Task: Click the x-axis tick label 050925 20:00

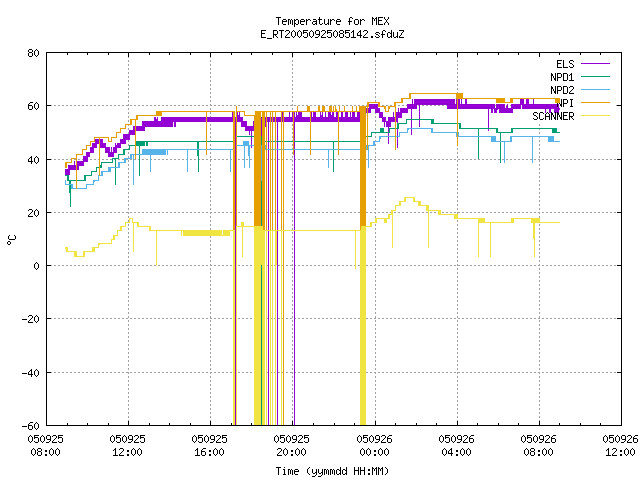Action: [291, 446]
